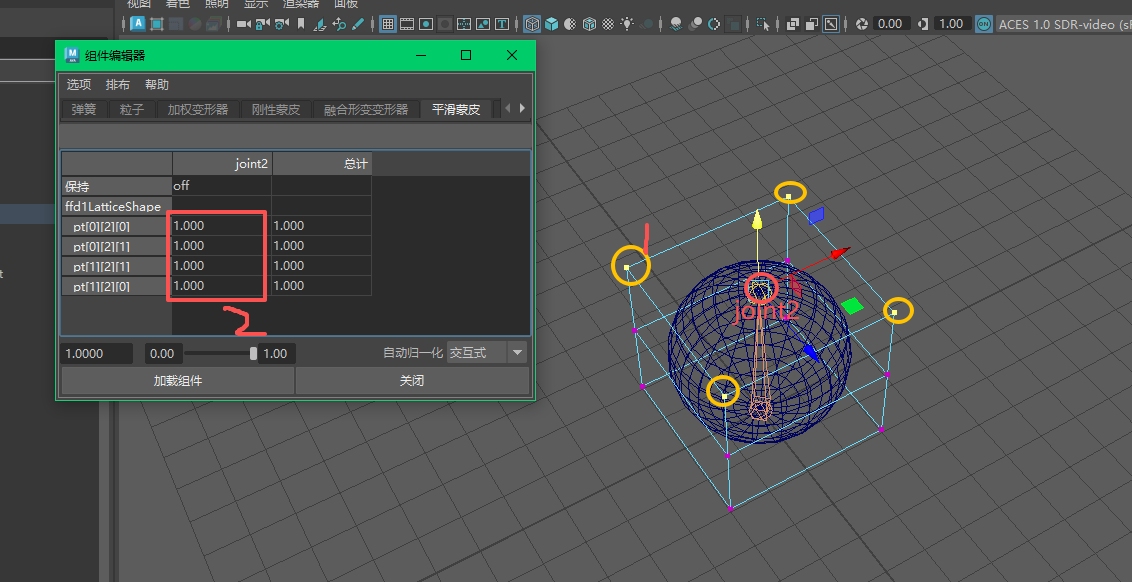Toggle the viewport Grid display icon
Viewport: 1132px width, 582px height.
(x=388, y=24)
